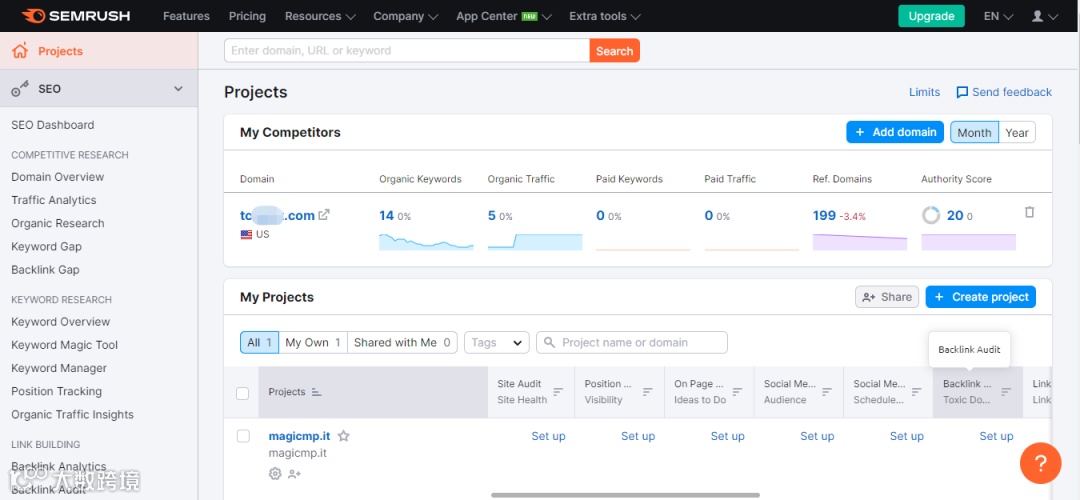Collapse the SEO sidebar section
This screenshot has width=1080, height=500.
pyautogui.click(x=178, y=89)
